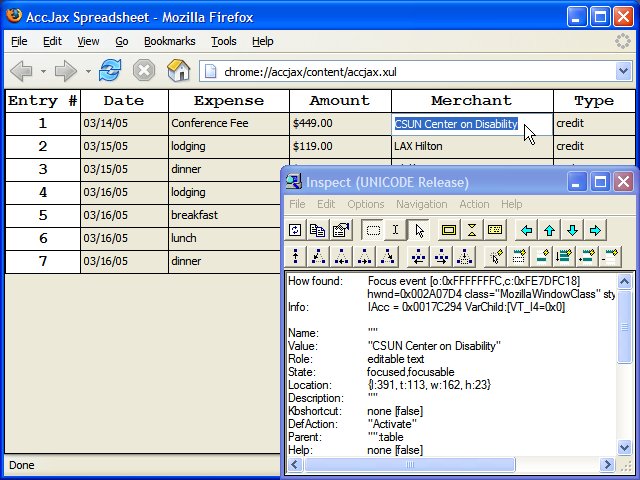Image resolution: width=640 pixels, height=480 pixels.
Task: Open the Forward button history dropdown arrow
Action: click(x=87, y=71)
